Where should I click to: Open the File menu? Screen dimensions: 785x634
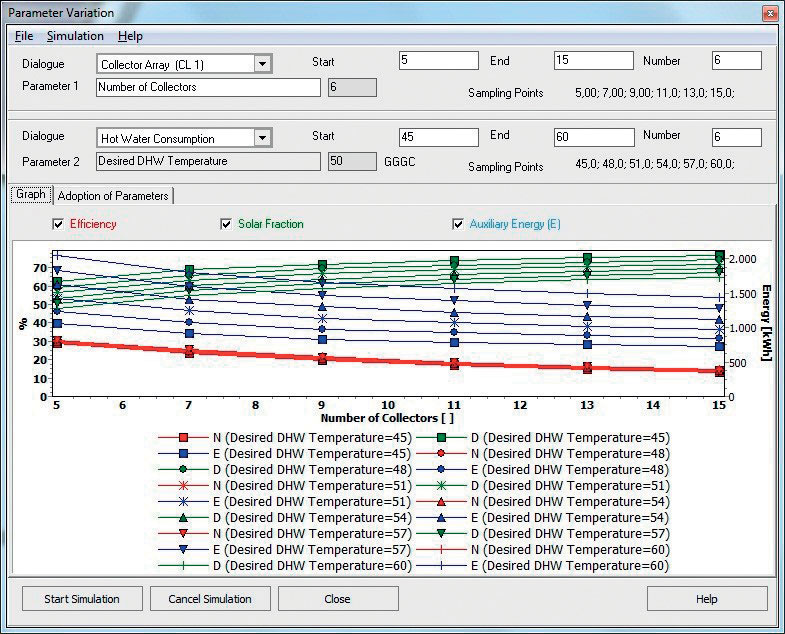pos(24,36)
